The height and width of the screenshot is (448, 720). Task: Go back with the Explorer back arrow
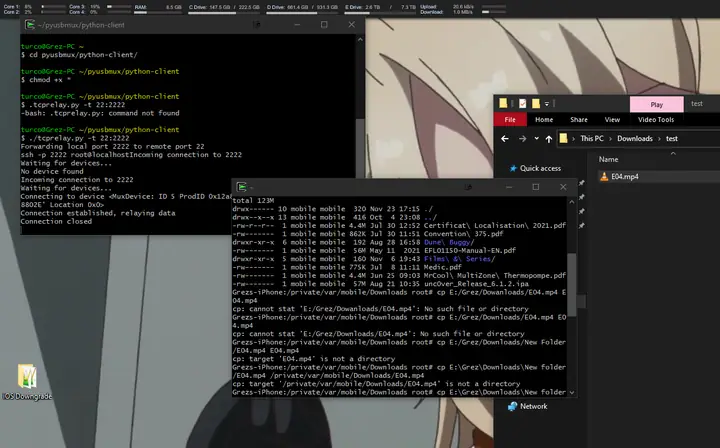click(505, 139)
